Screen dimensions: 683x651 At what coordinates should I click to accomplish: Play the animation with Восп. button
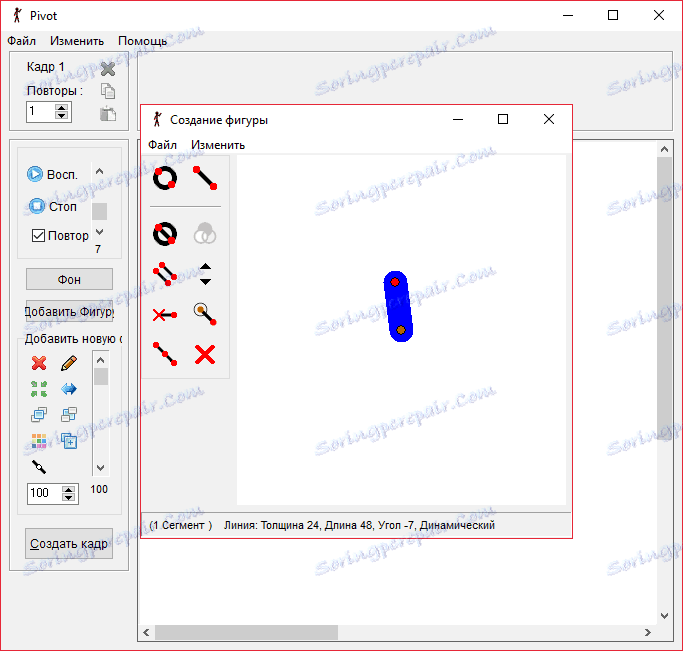click(x=52, y=174)
